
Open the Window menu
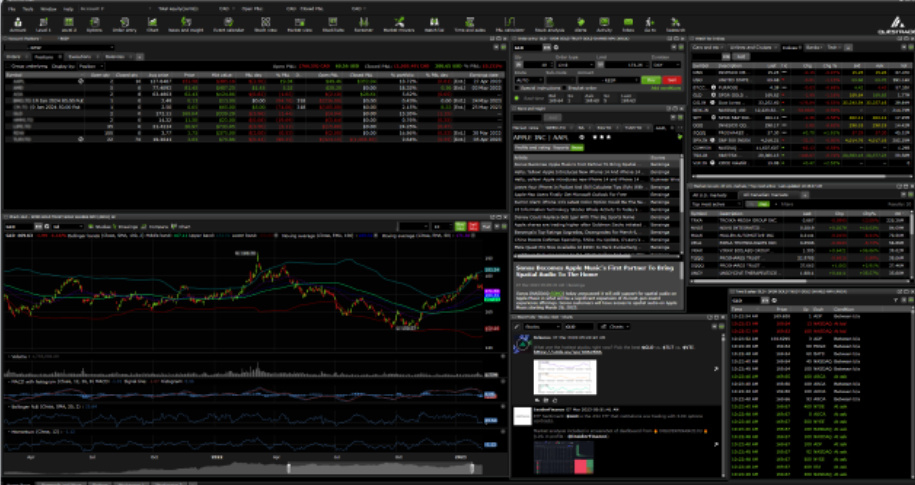(x=48, y=9)
